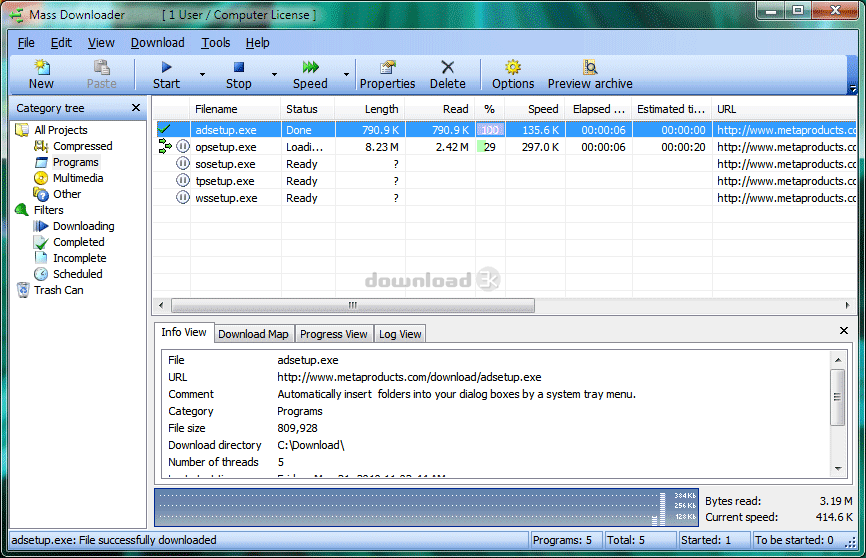This screenshot has height=558, width=866.
Task: Select the Filters tree node
Action: coord(49,210)
